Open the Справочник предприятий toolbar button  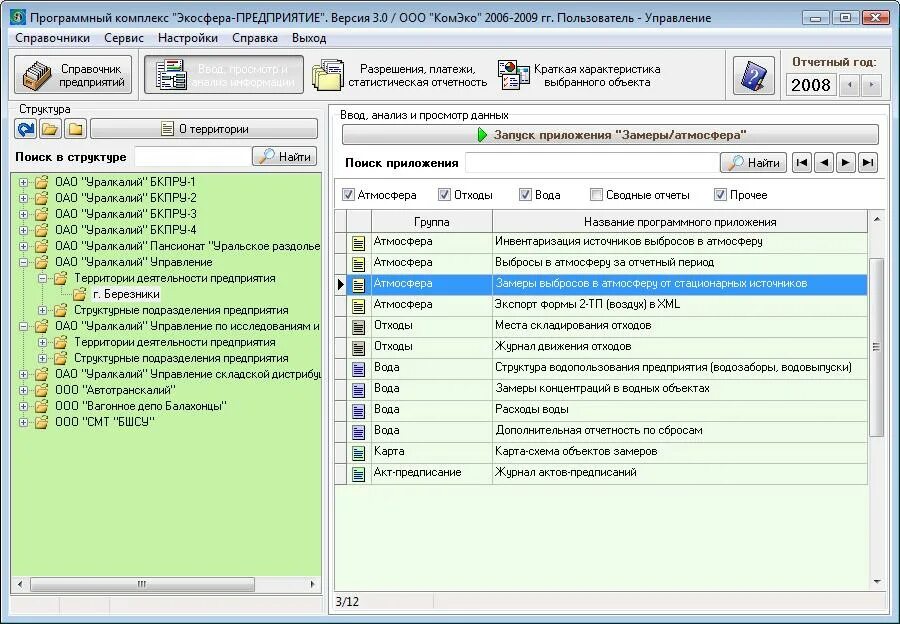pyautogui.click(x=73, y=75)
